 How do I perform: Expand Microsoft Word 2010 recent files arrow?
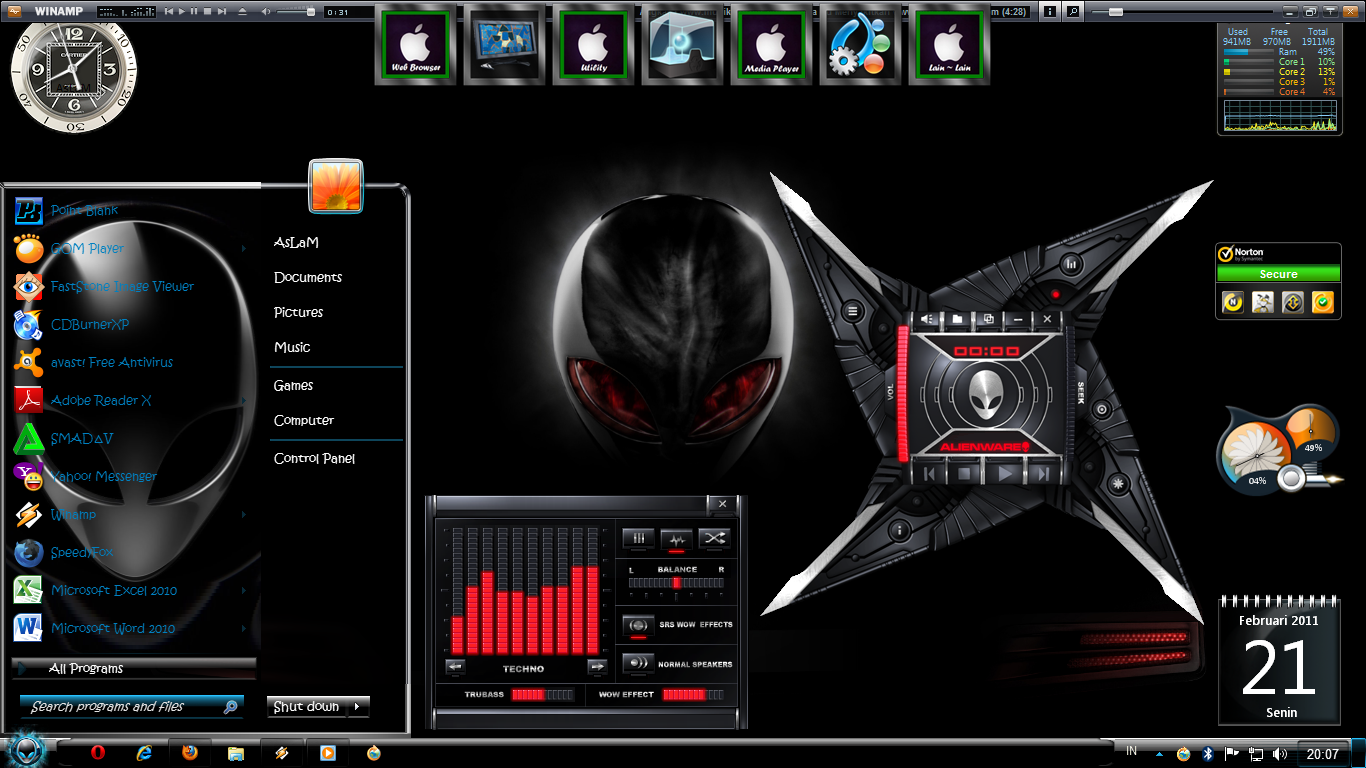[x=244, y=628]
